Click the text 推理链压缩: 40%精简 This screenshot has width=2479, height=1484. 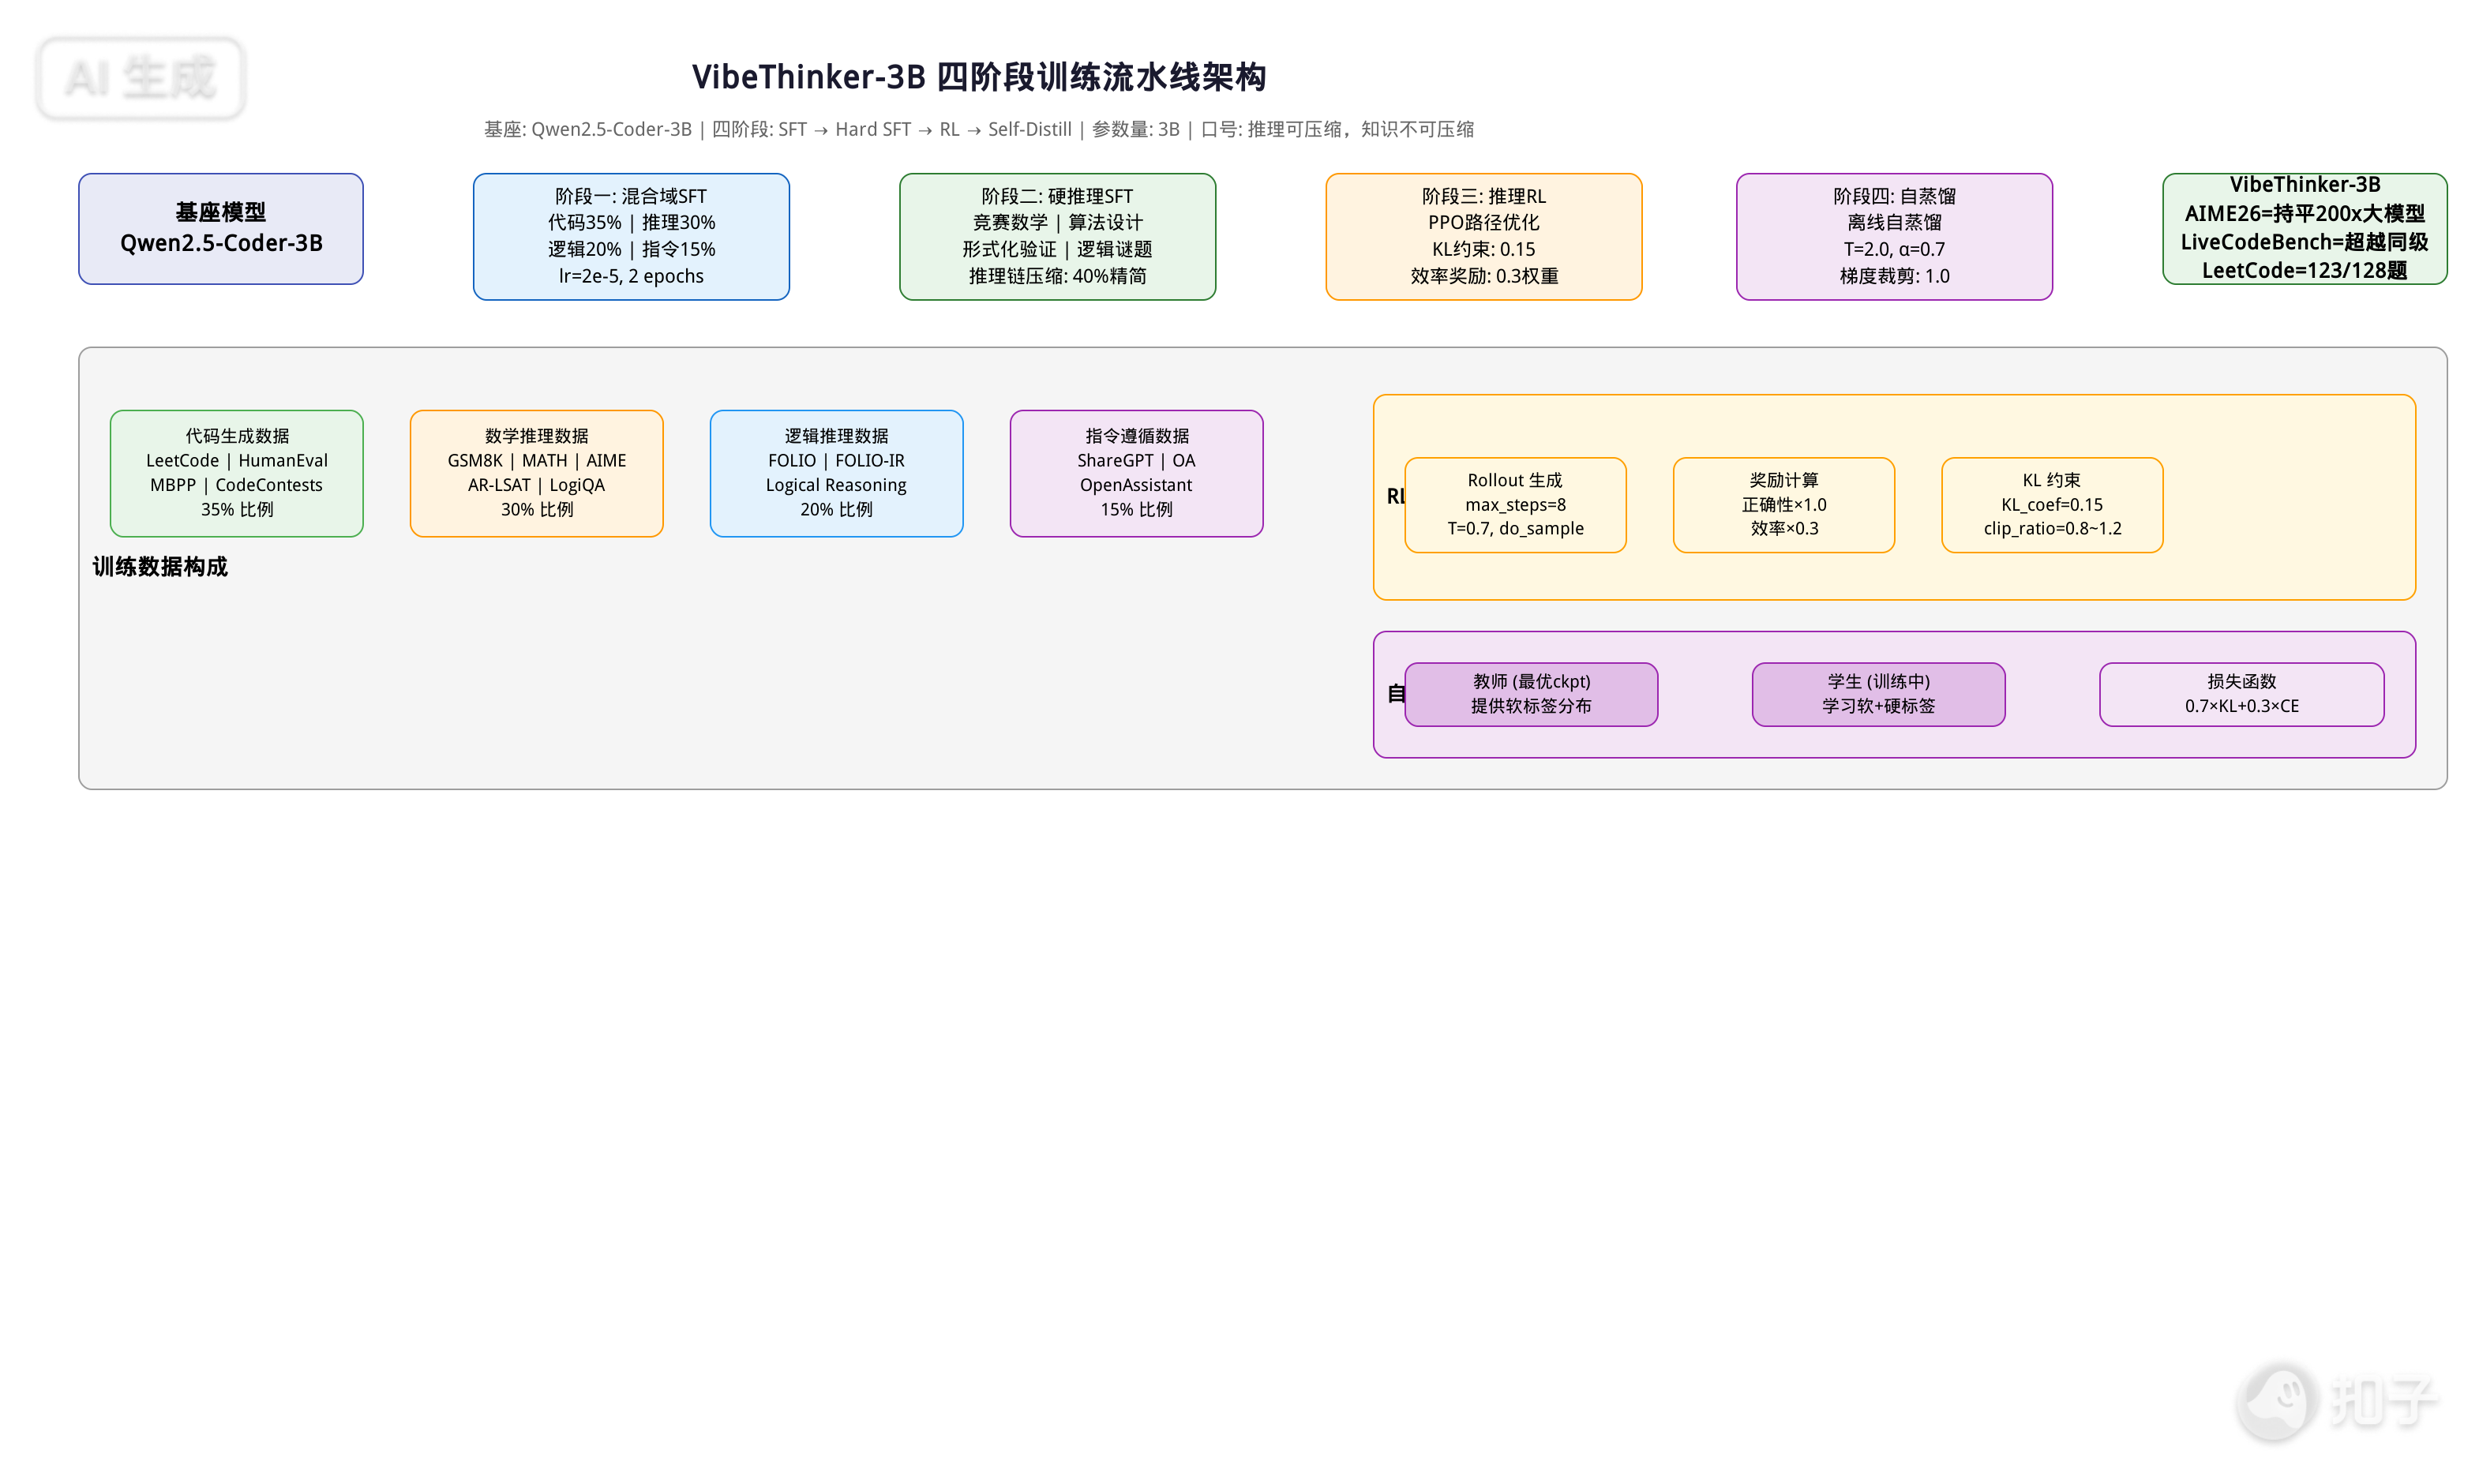[1057, 276]
